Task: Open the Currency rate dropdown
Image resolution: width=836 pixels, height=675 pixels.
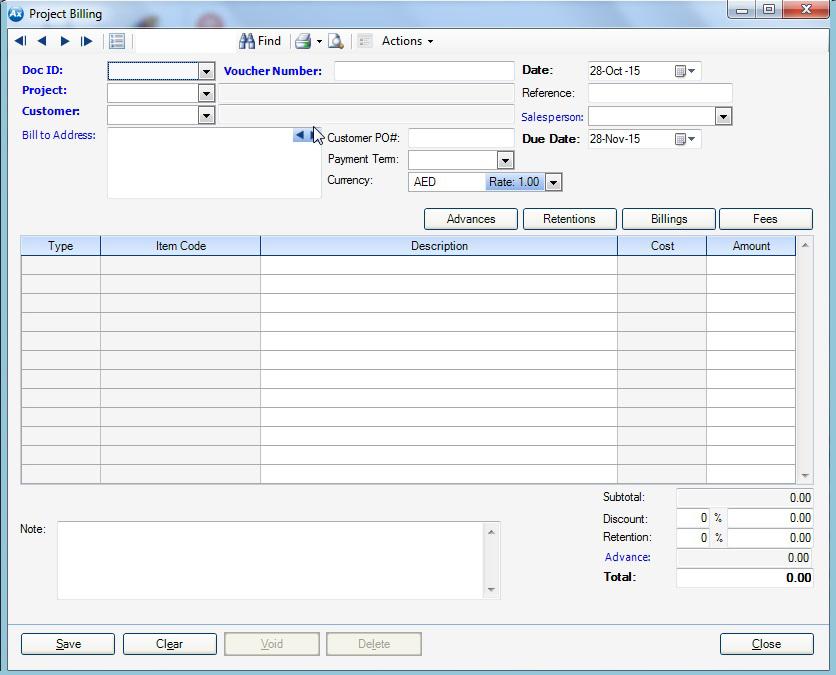Action: [554, 182]
